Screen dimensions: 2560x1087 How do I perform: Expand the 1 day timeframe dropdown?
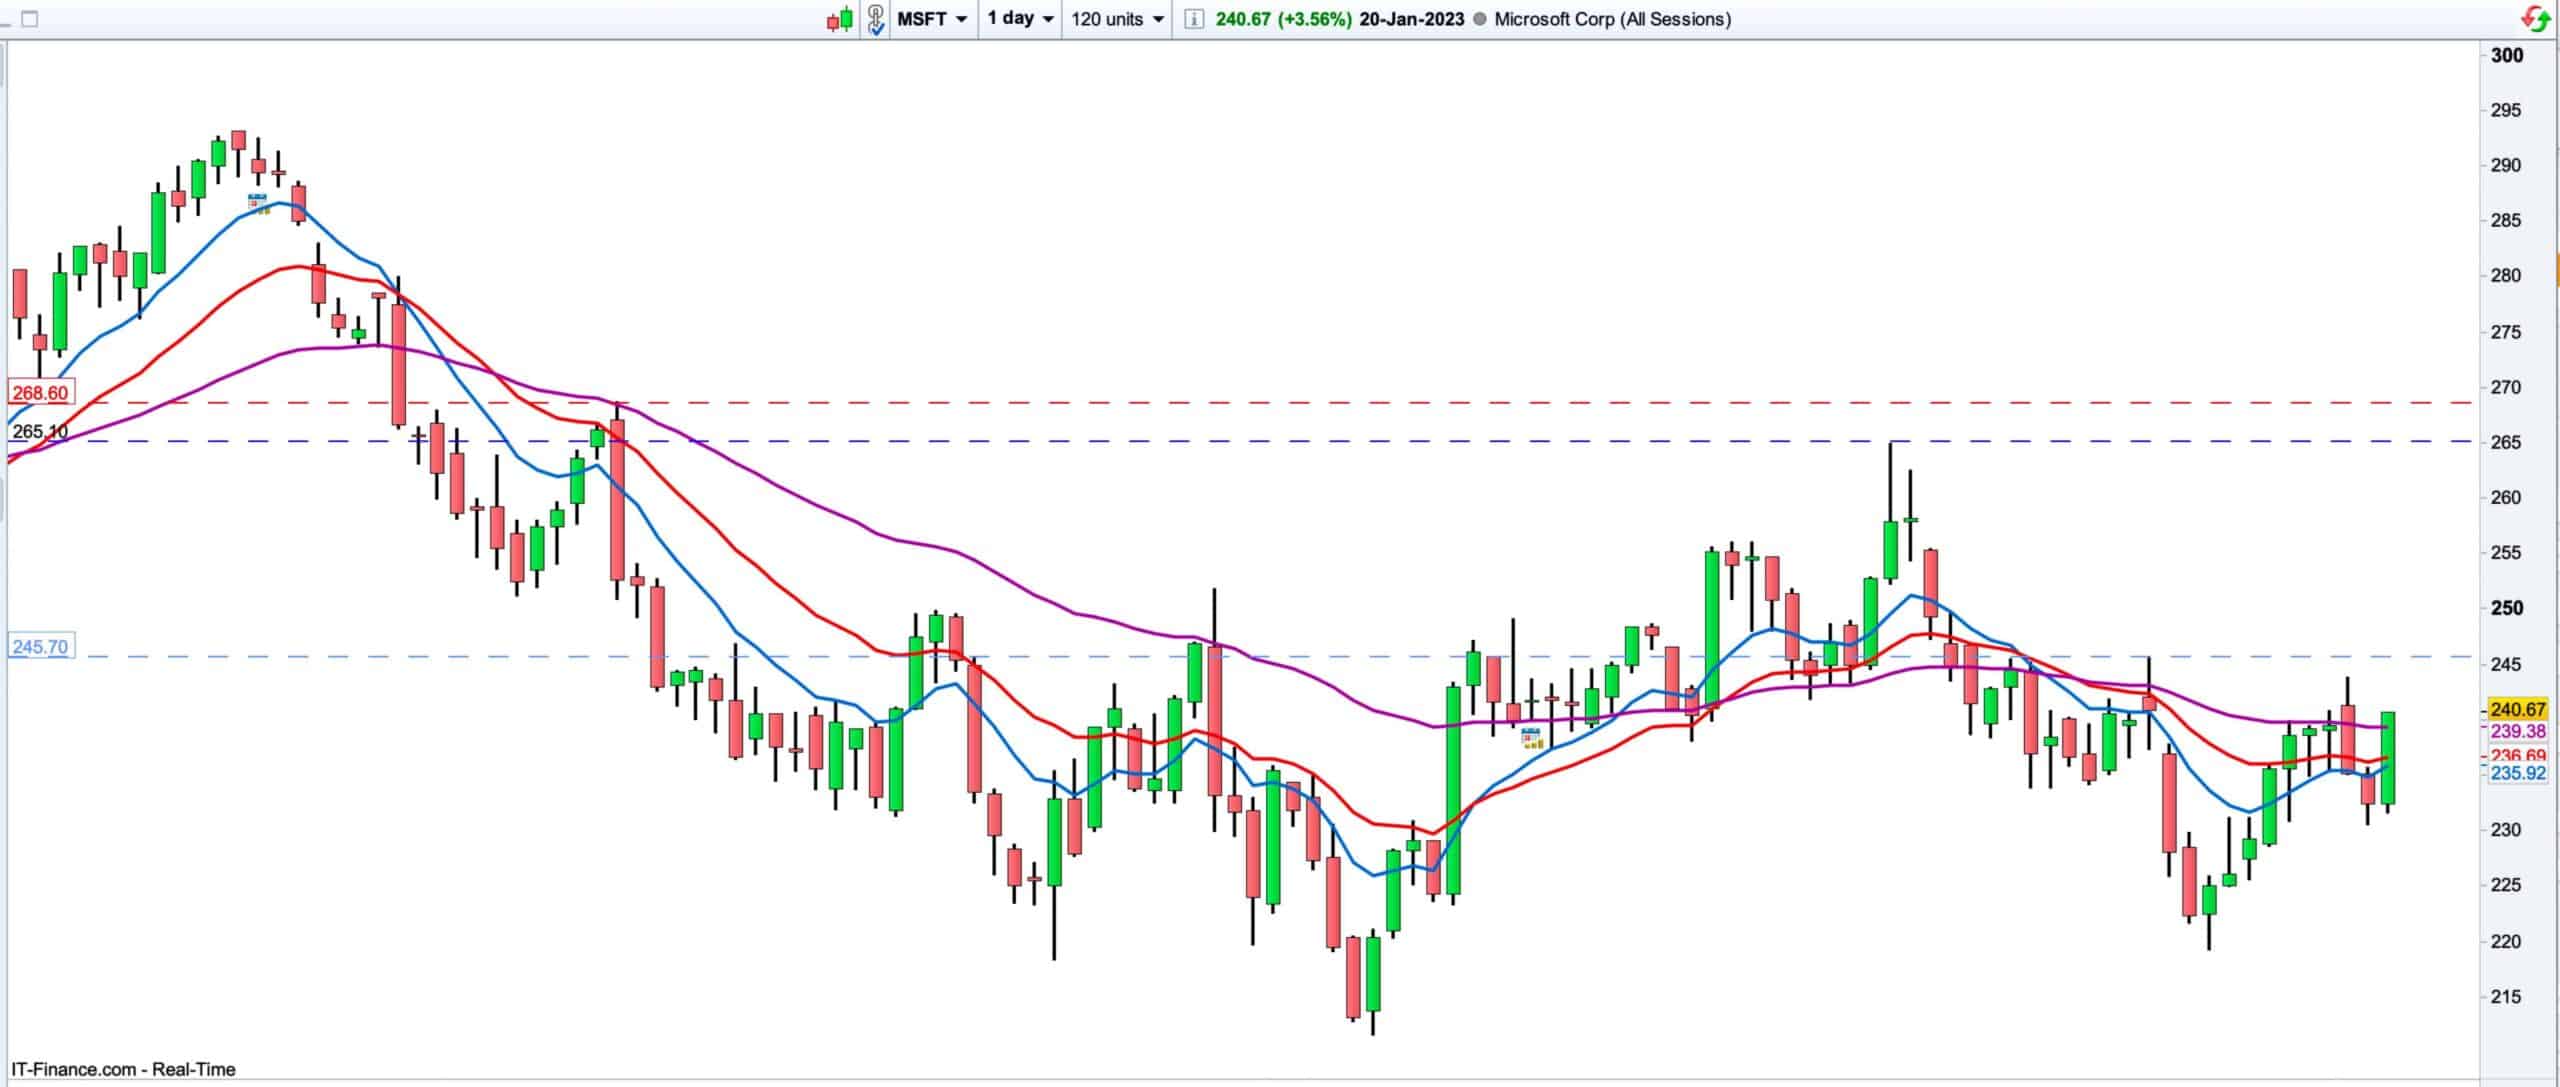coord(1020,19)
